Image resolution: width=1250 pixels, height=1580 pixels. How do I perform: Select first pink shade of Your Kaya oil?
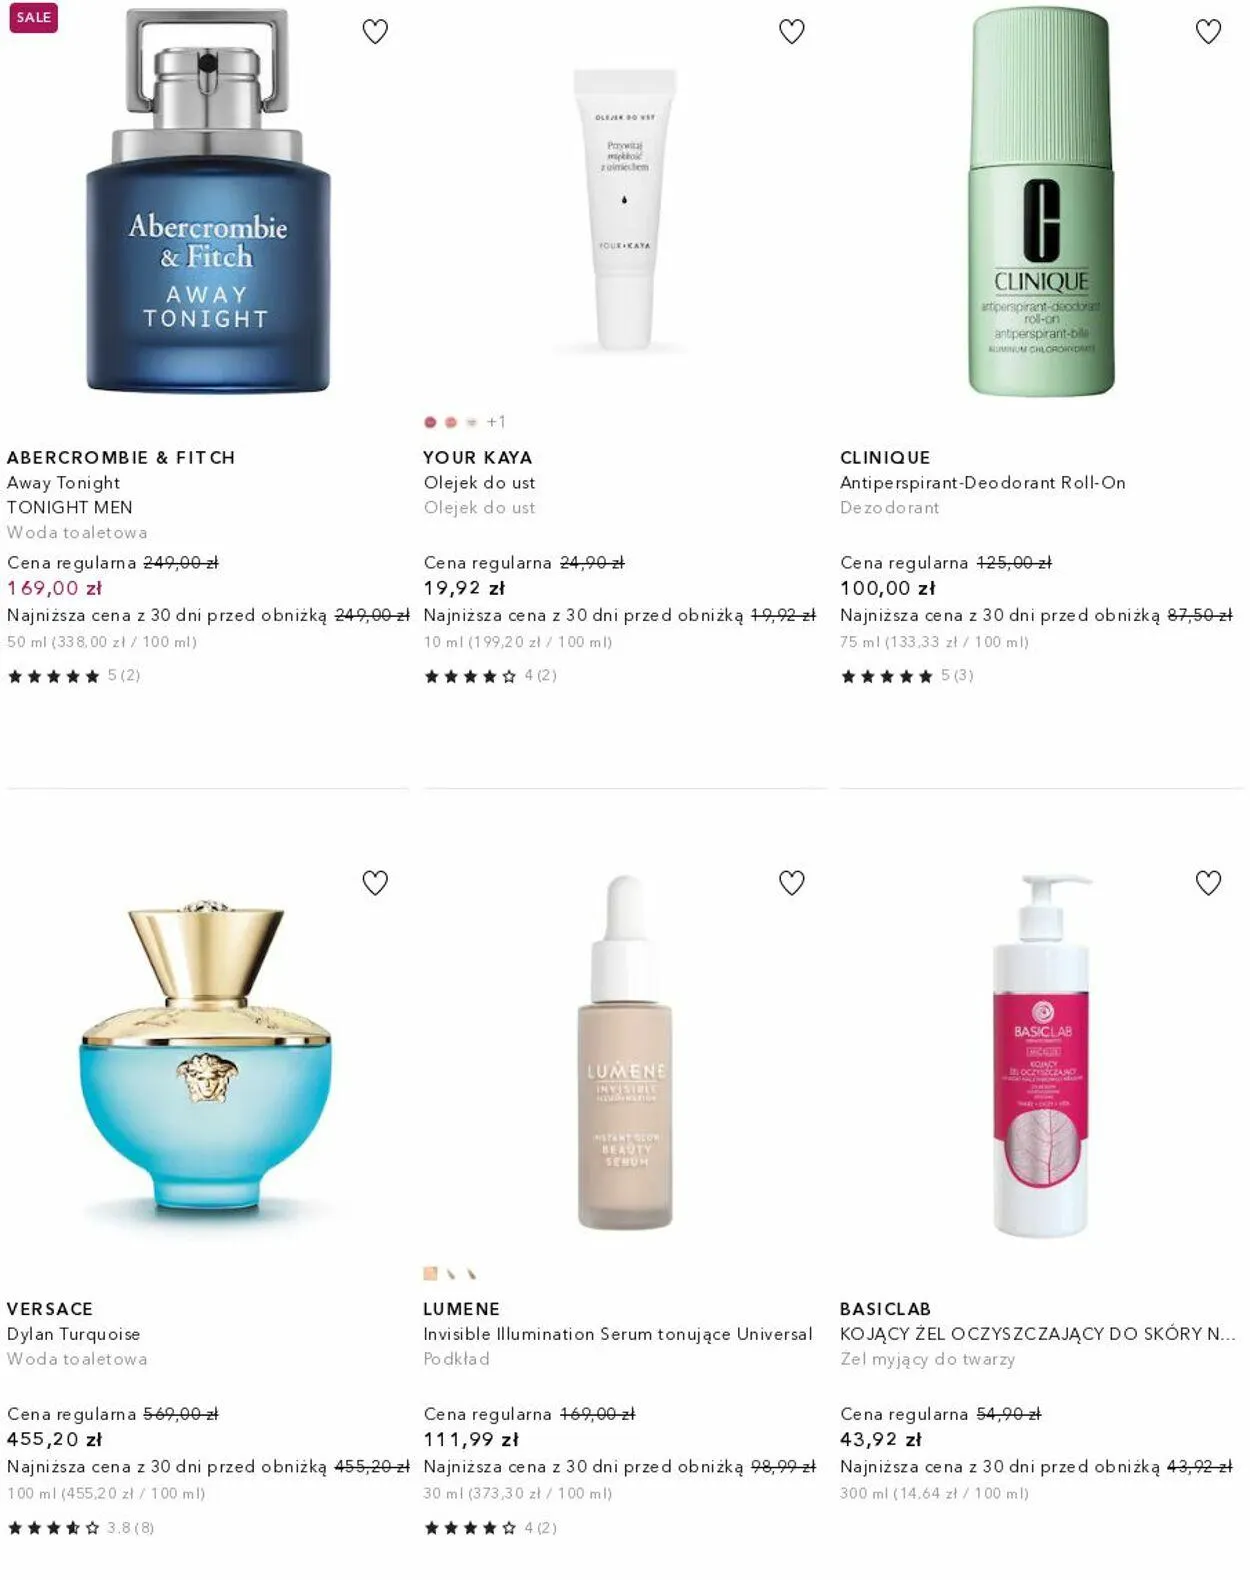point(430,422)
